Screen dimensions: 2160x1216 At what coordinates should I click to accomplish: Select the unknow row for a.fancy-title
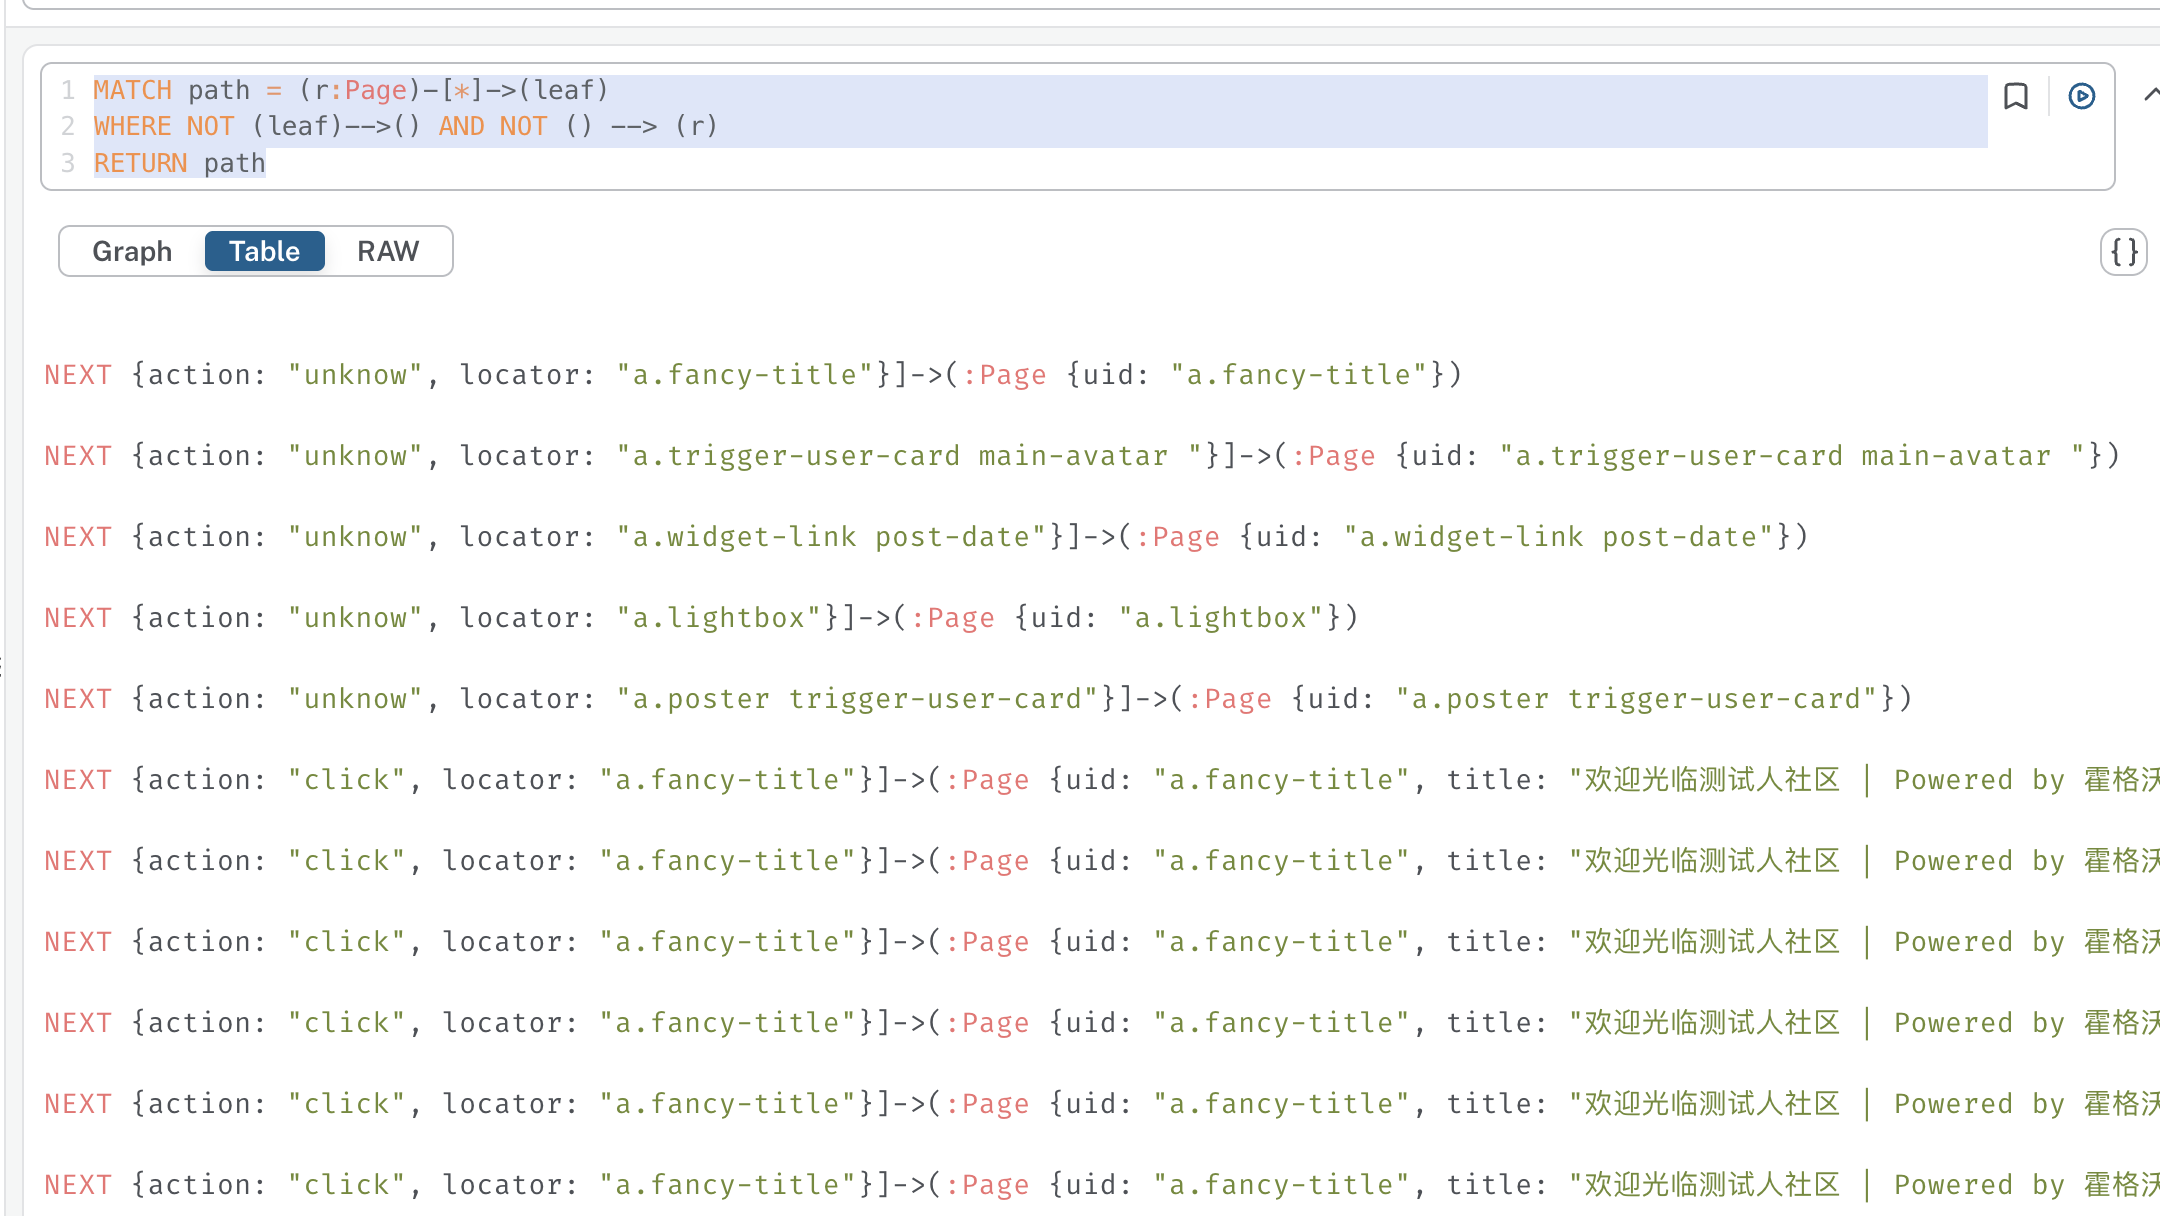[x=753, y=375]
